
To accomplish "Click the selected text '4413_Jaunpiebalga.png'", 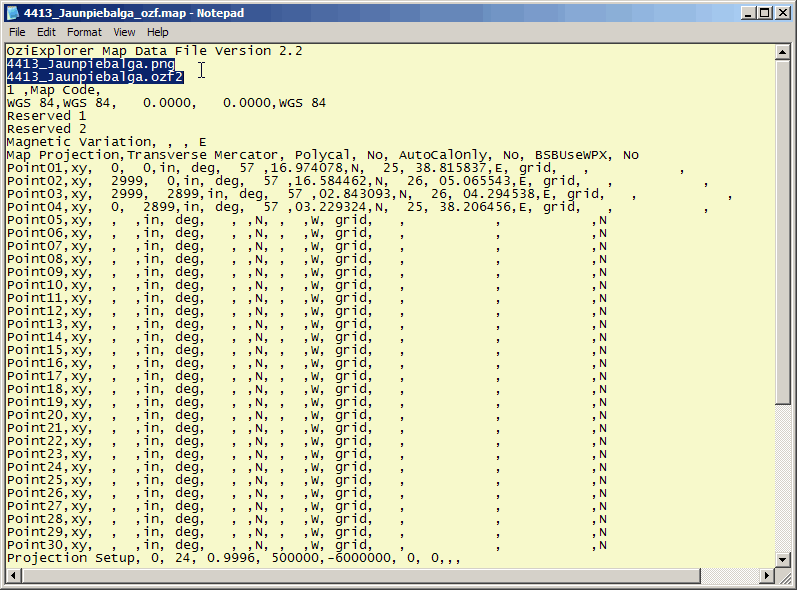I will [90, 64].
